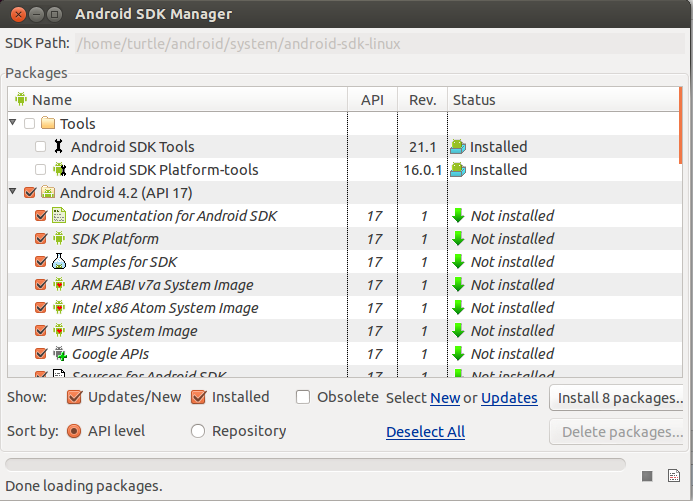
Task: Enable the Obsolete packages checkbox
Action: click(x=303, y=397)
